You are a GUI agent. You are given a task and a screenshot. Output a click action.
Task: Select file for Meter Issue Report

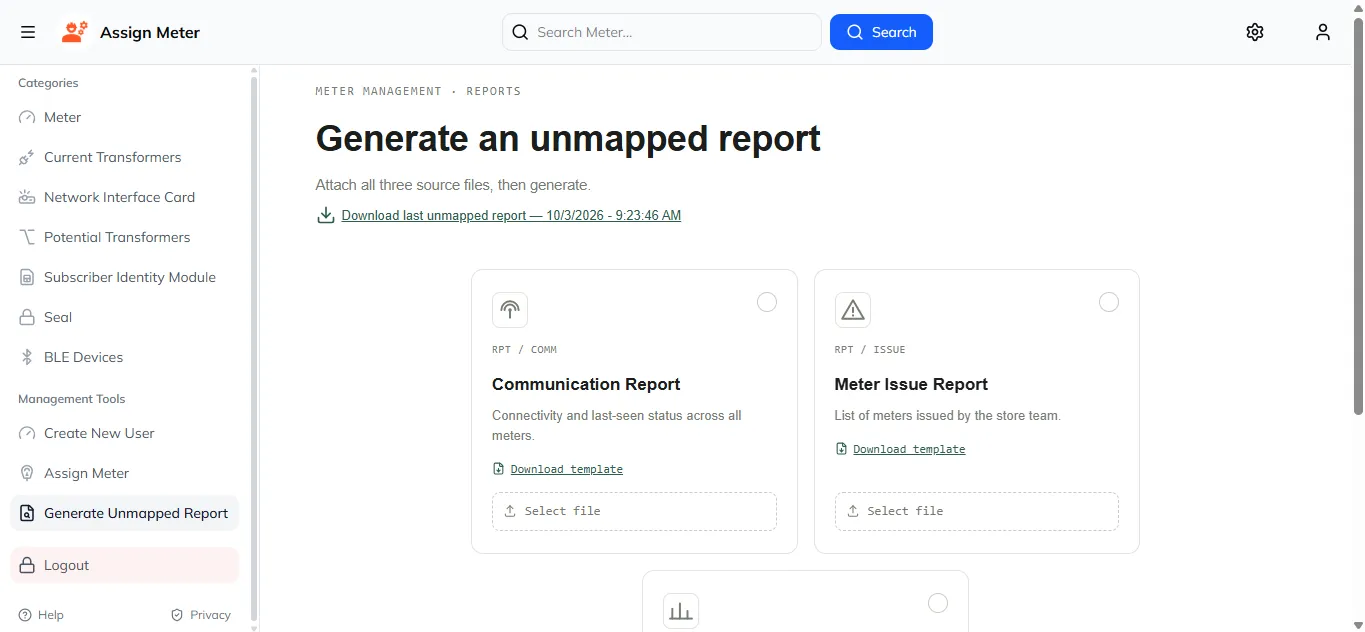(x=977, y=511)
